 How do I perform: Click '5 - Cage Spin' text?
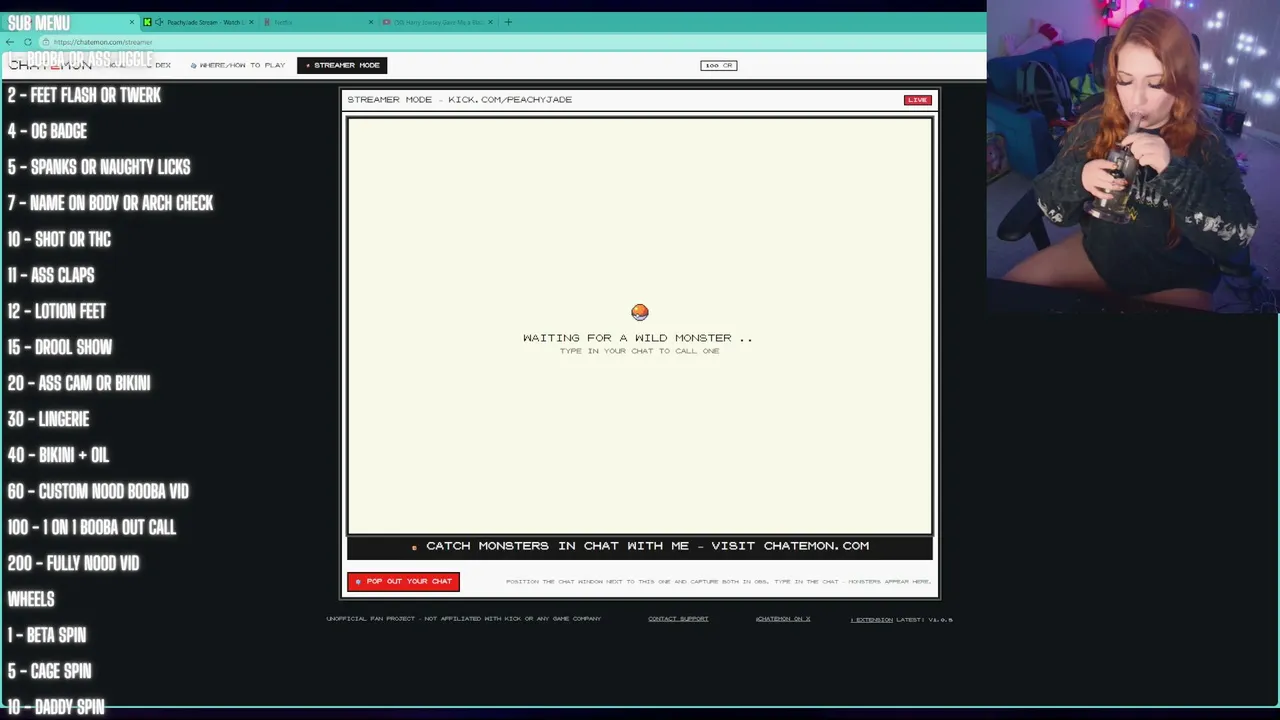point(49,671)
